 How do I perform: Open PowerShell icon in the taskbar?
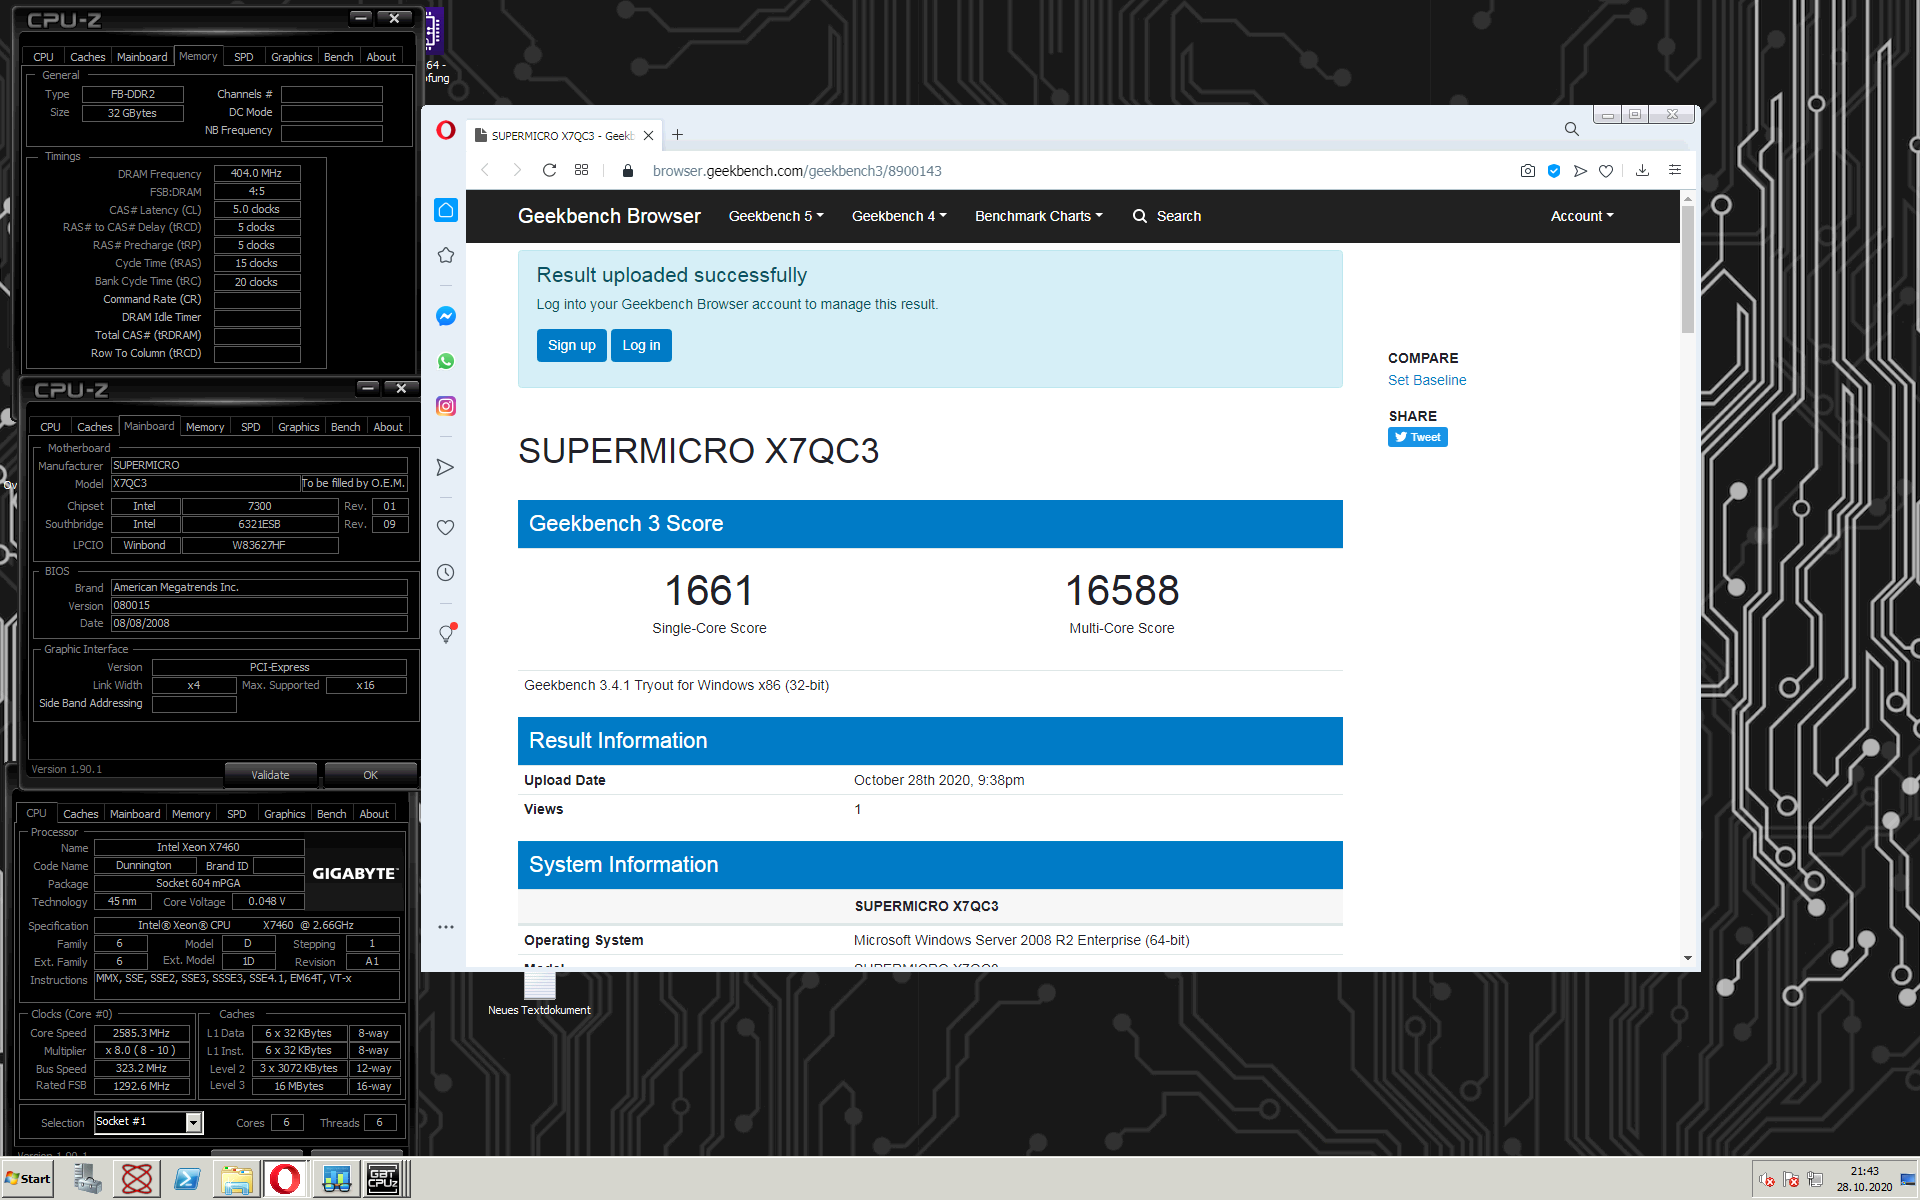click(x=187, y=1179)
